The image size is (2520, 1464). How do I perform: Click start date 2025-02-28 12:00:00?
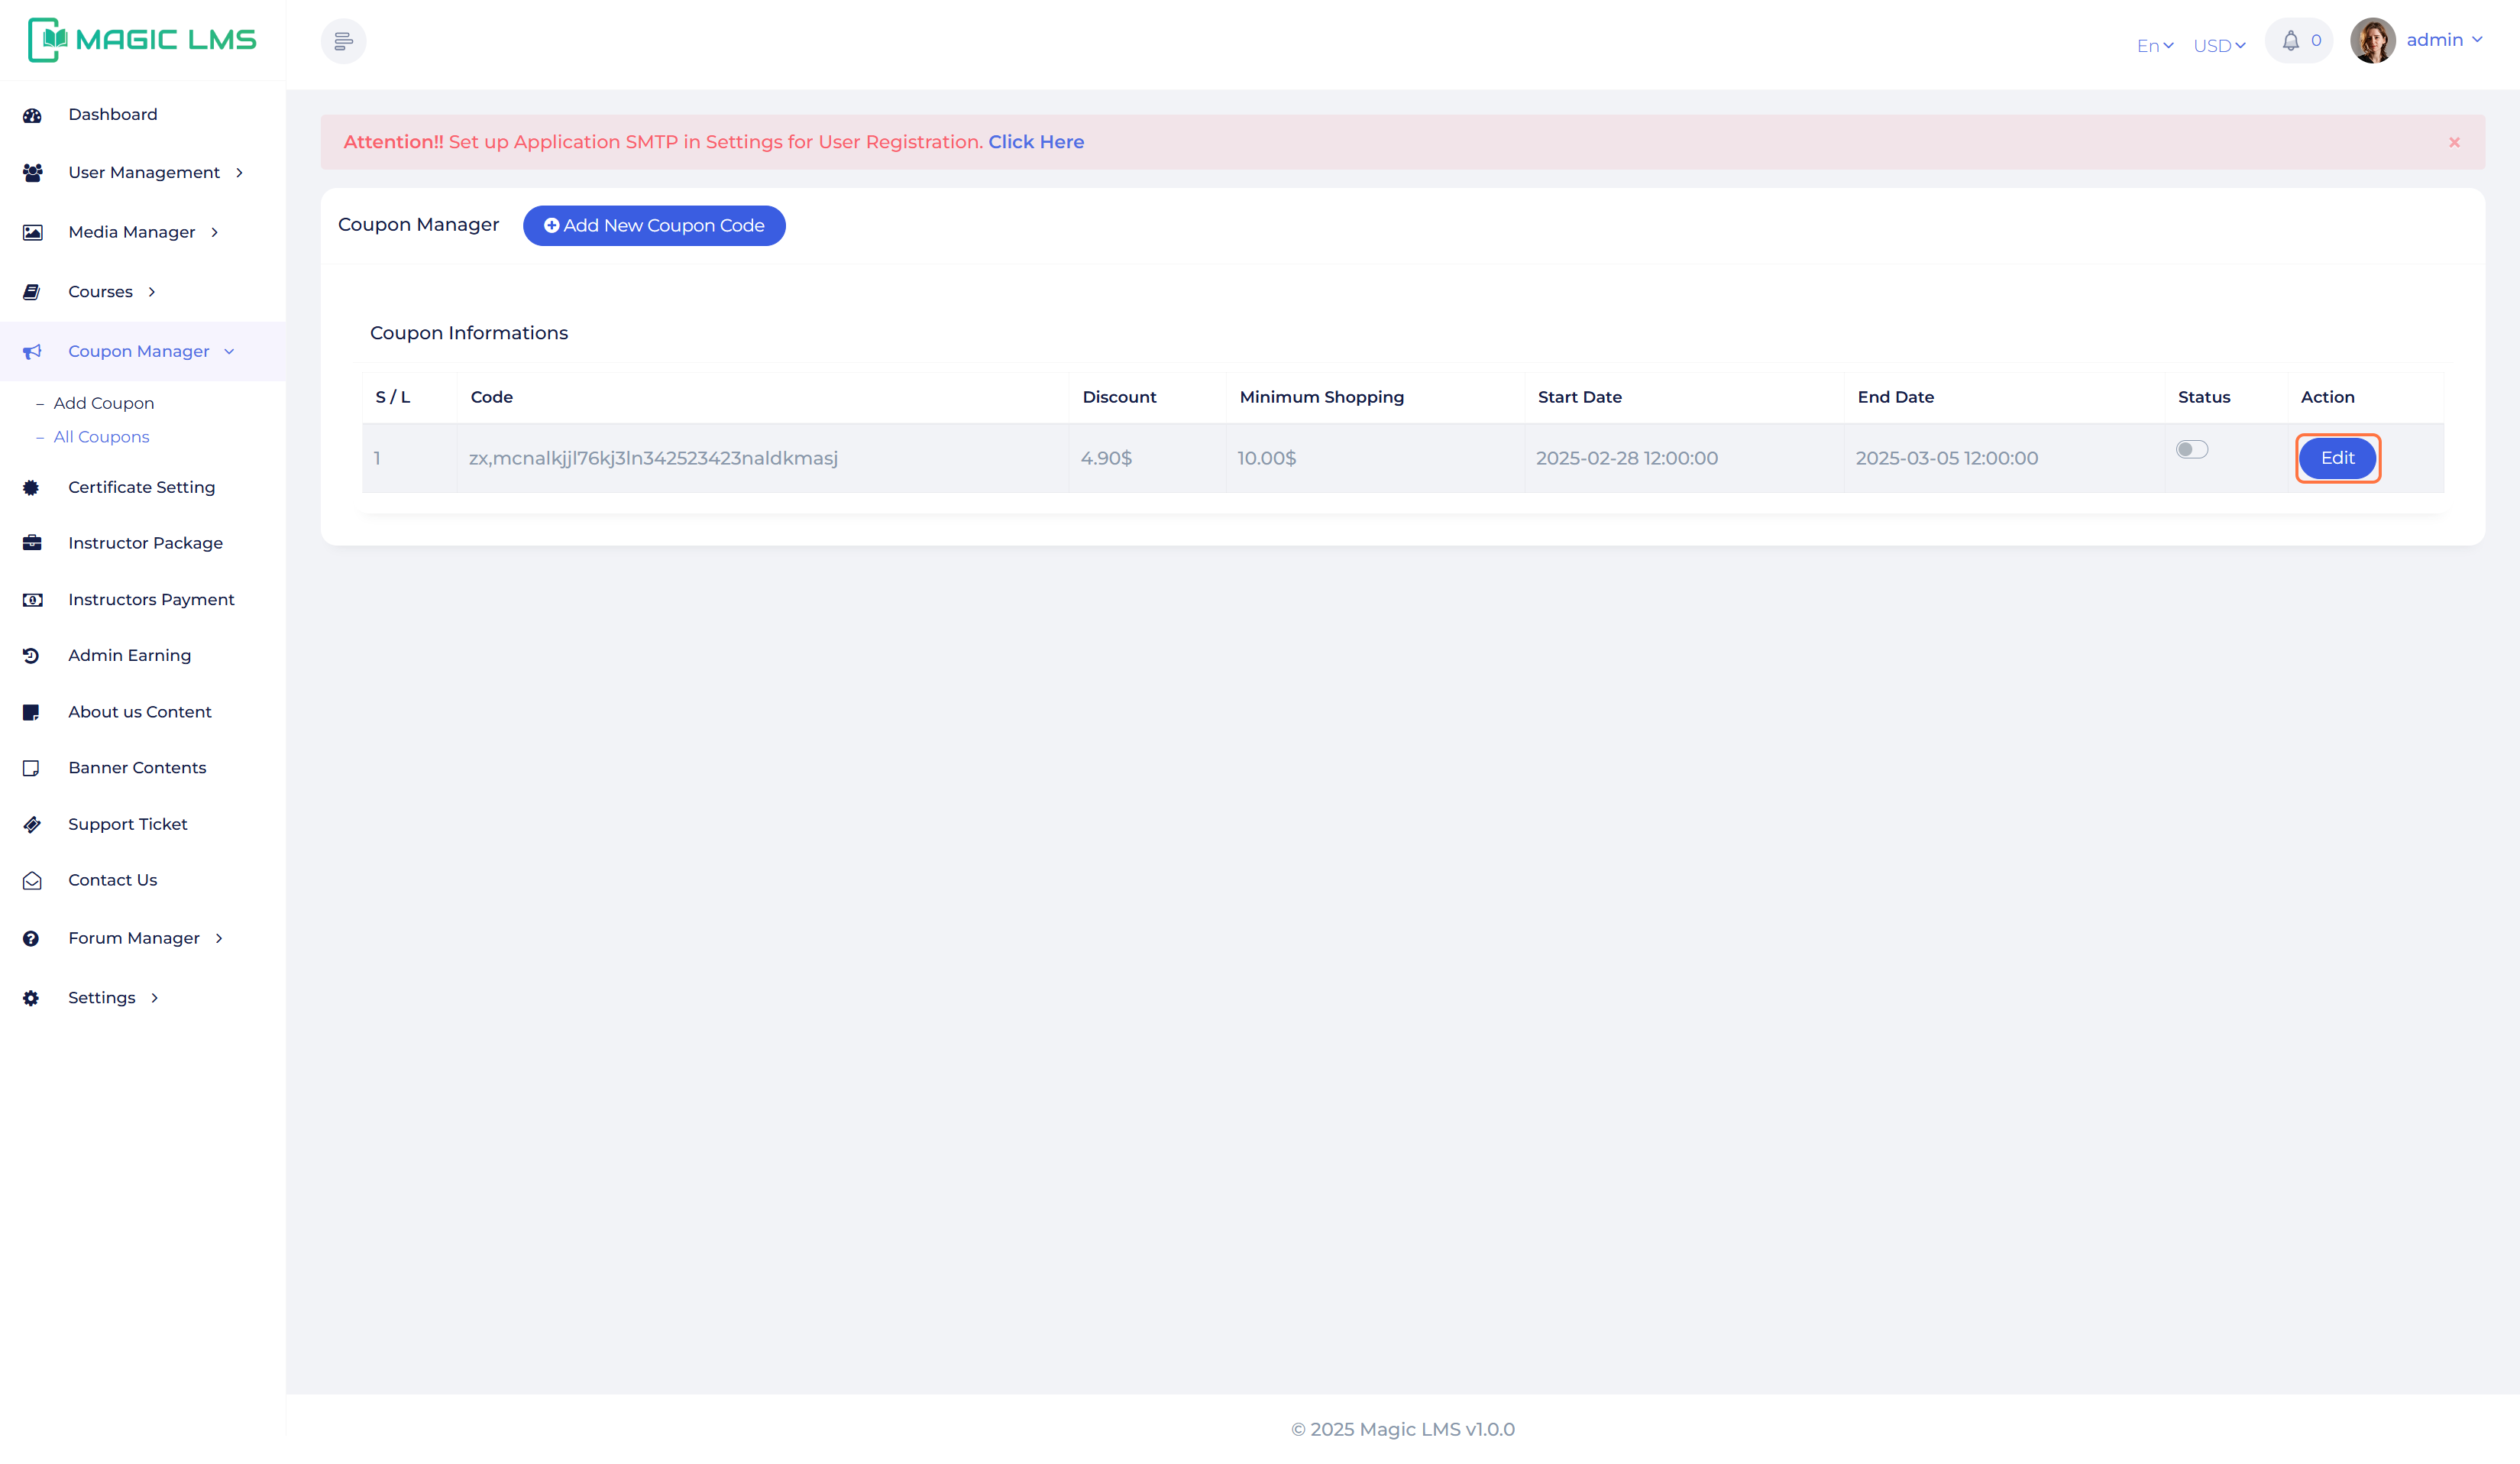click(x=1627, y=458)
